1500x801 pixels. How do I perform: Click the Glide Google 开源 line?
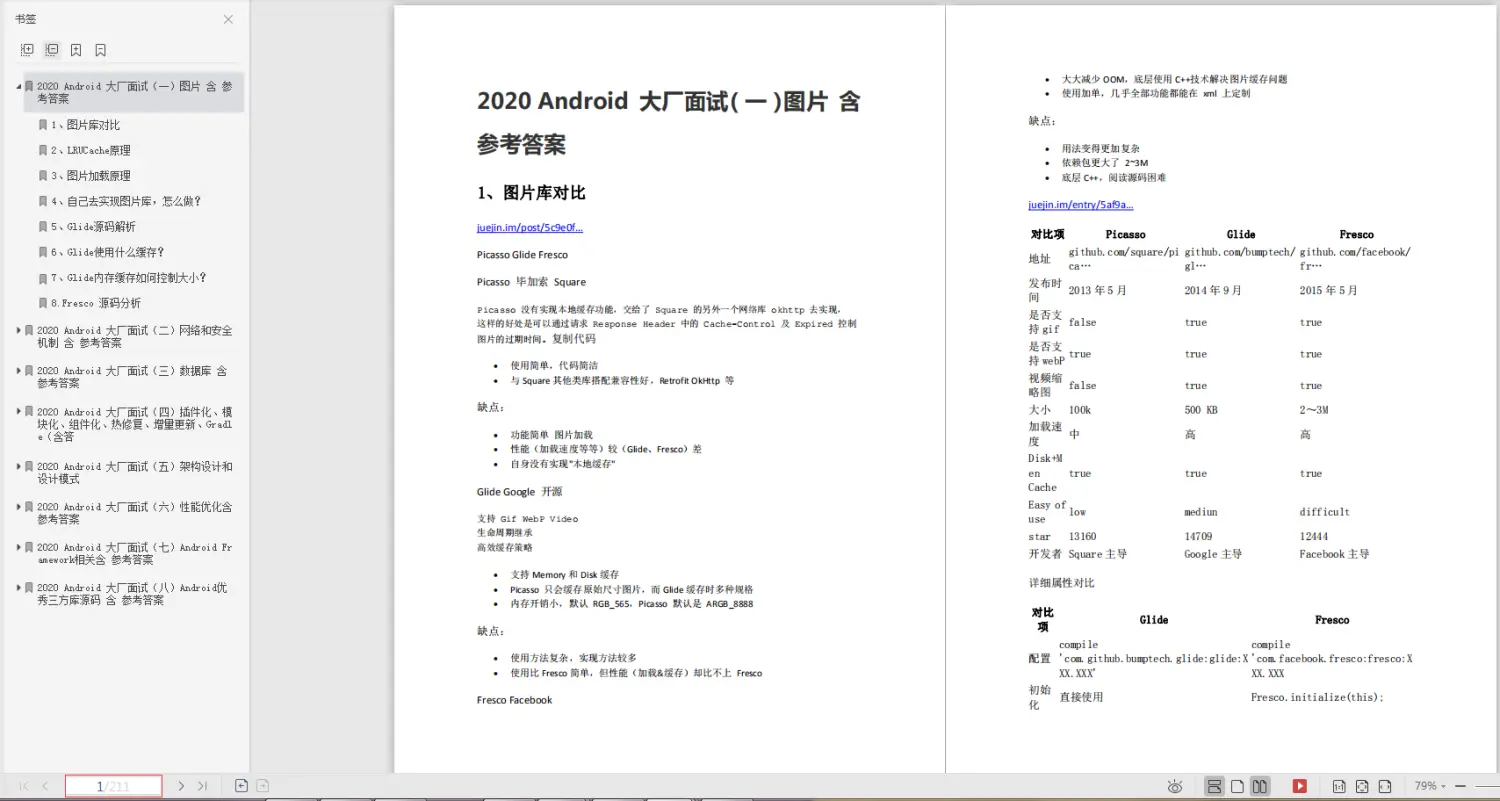(x=519, y=492)
